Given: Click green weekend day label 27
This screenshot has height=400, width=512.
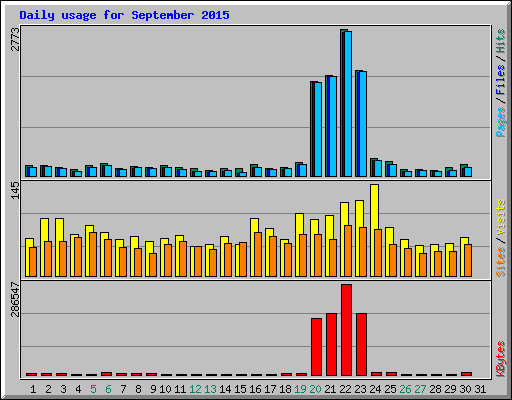Looking at the screenshot, I should click(420, 389).
